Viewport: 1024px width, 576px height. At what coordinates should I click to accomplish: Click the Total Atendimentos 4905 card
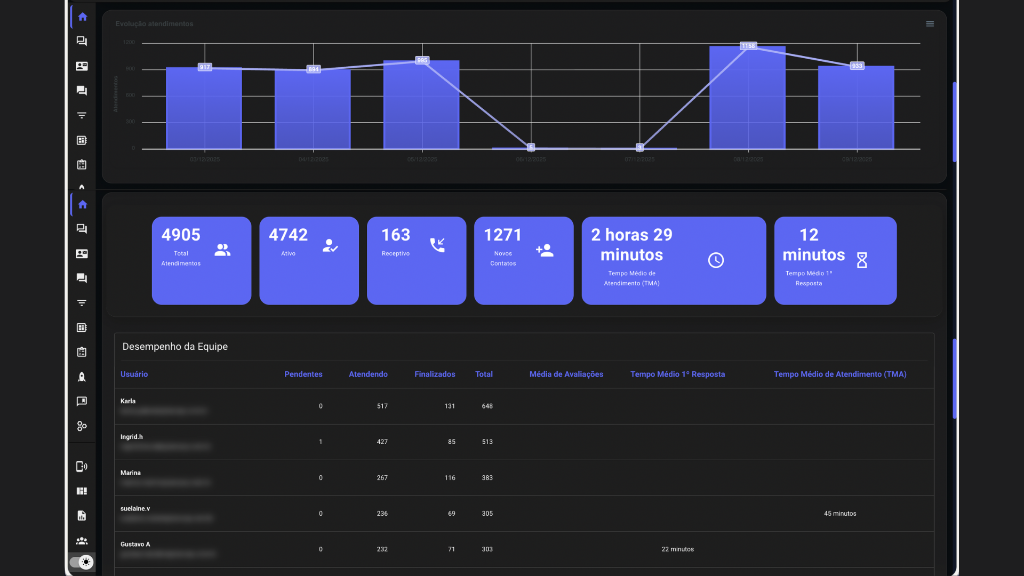(x=201, y=260)
